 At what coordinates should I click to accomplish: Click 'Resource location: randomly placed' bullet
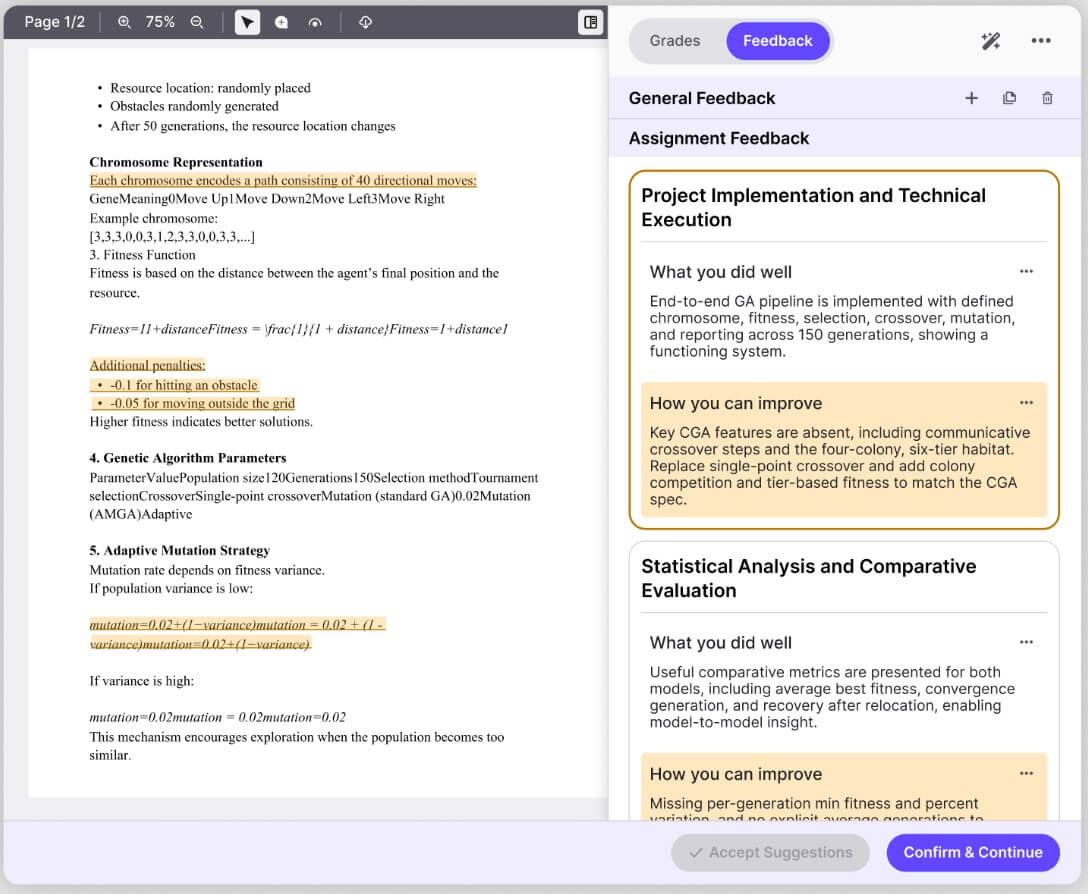click(210, 88)
